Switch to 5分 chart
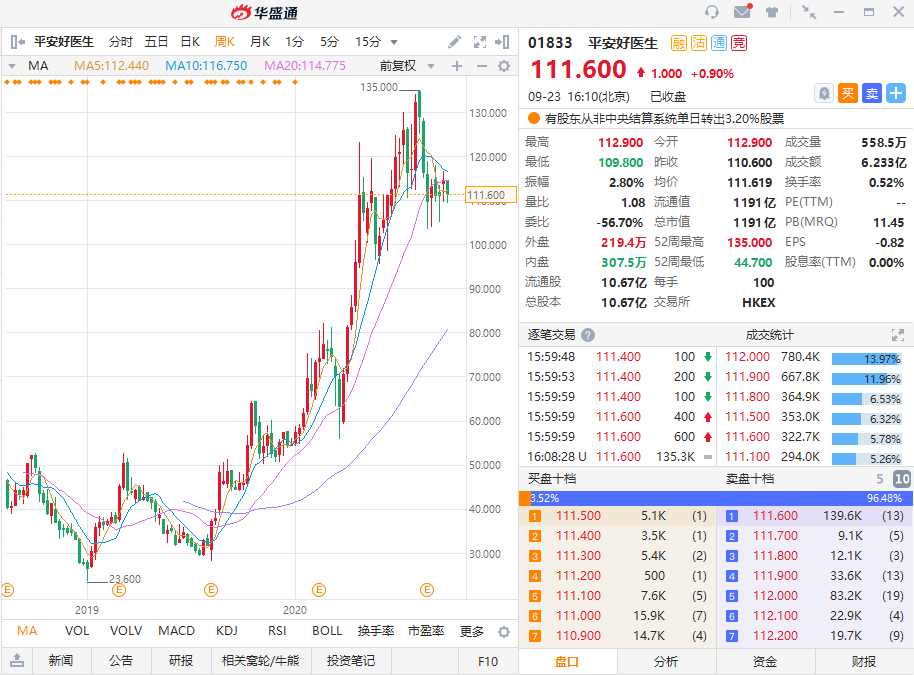914x675 pixels. tap(329, 42)
